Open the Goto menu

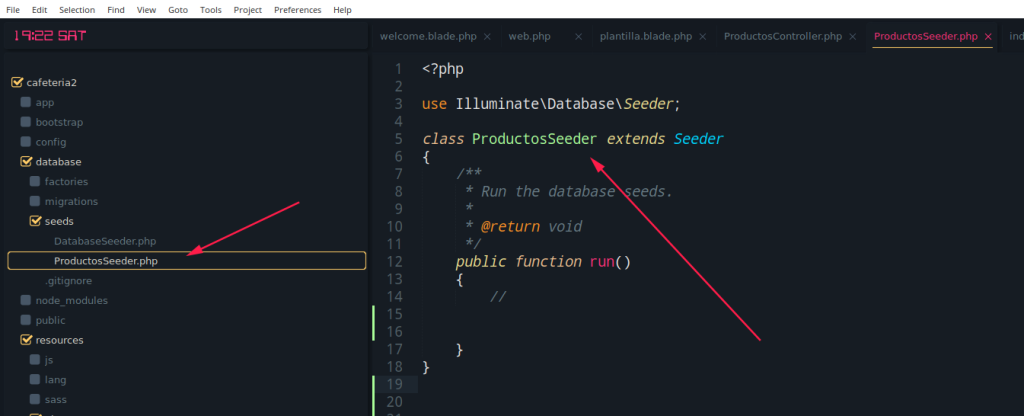point(177,9)
